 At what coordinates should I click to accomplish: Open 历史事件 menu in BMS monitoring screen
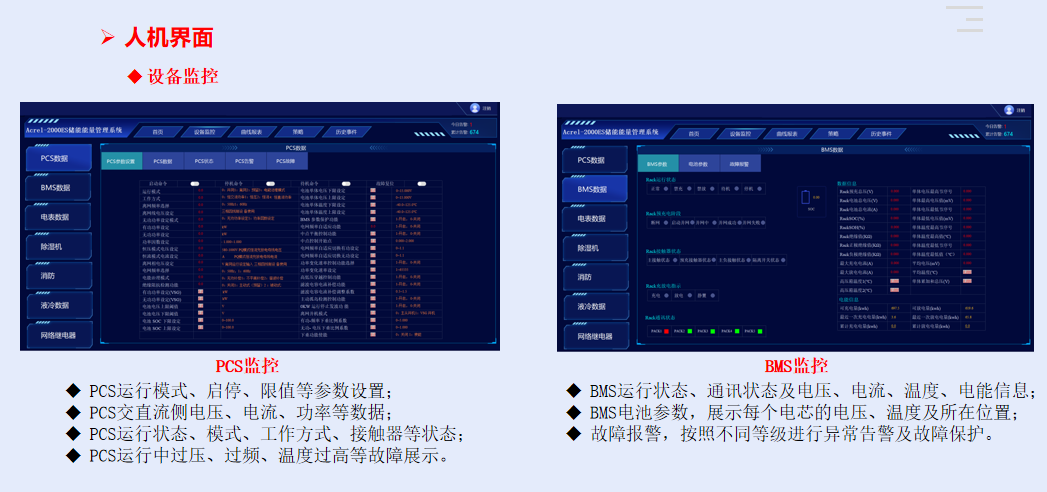click(x=881, y=132)
